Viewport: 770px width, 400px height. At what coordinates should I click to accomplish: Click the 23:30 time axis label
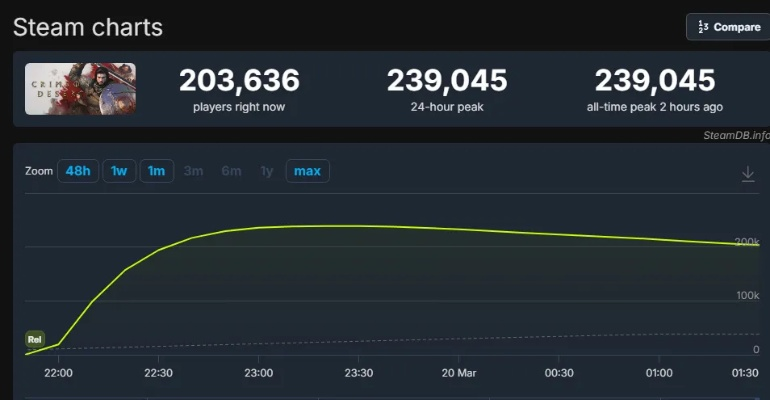pyautogui.click(x=358, y=373)
